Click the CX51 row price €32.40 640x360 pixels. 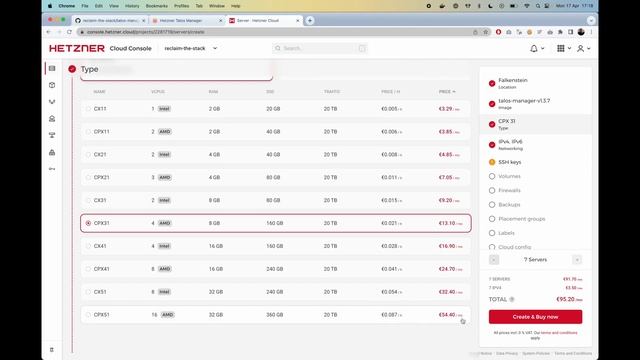click(451, 292)
